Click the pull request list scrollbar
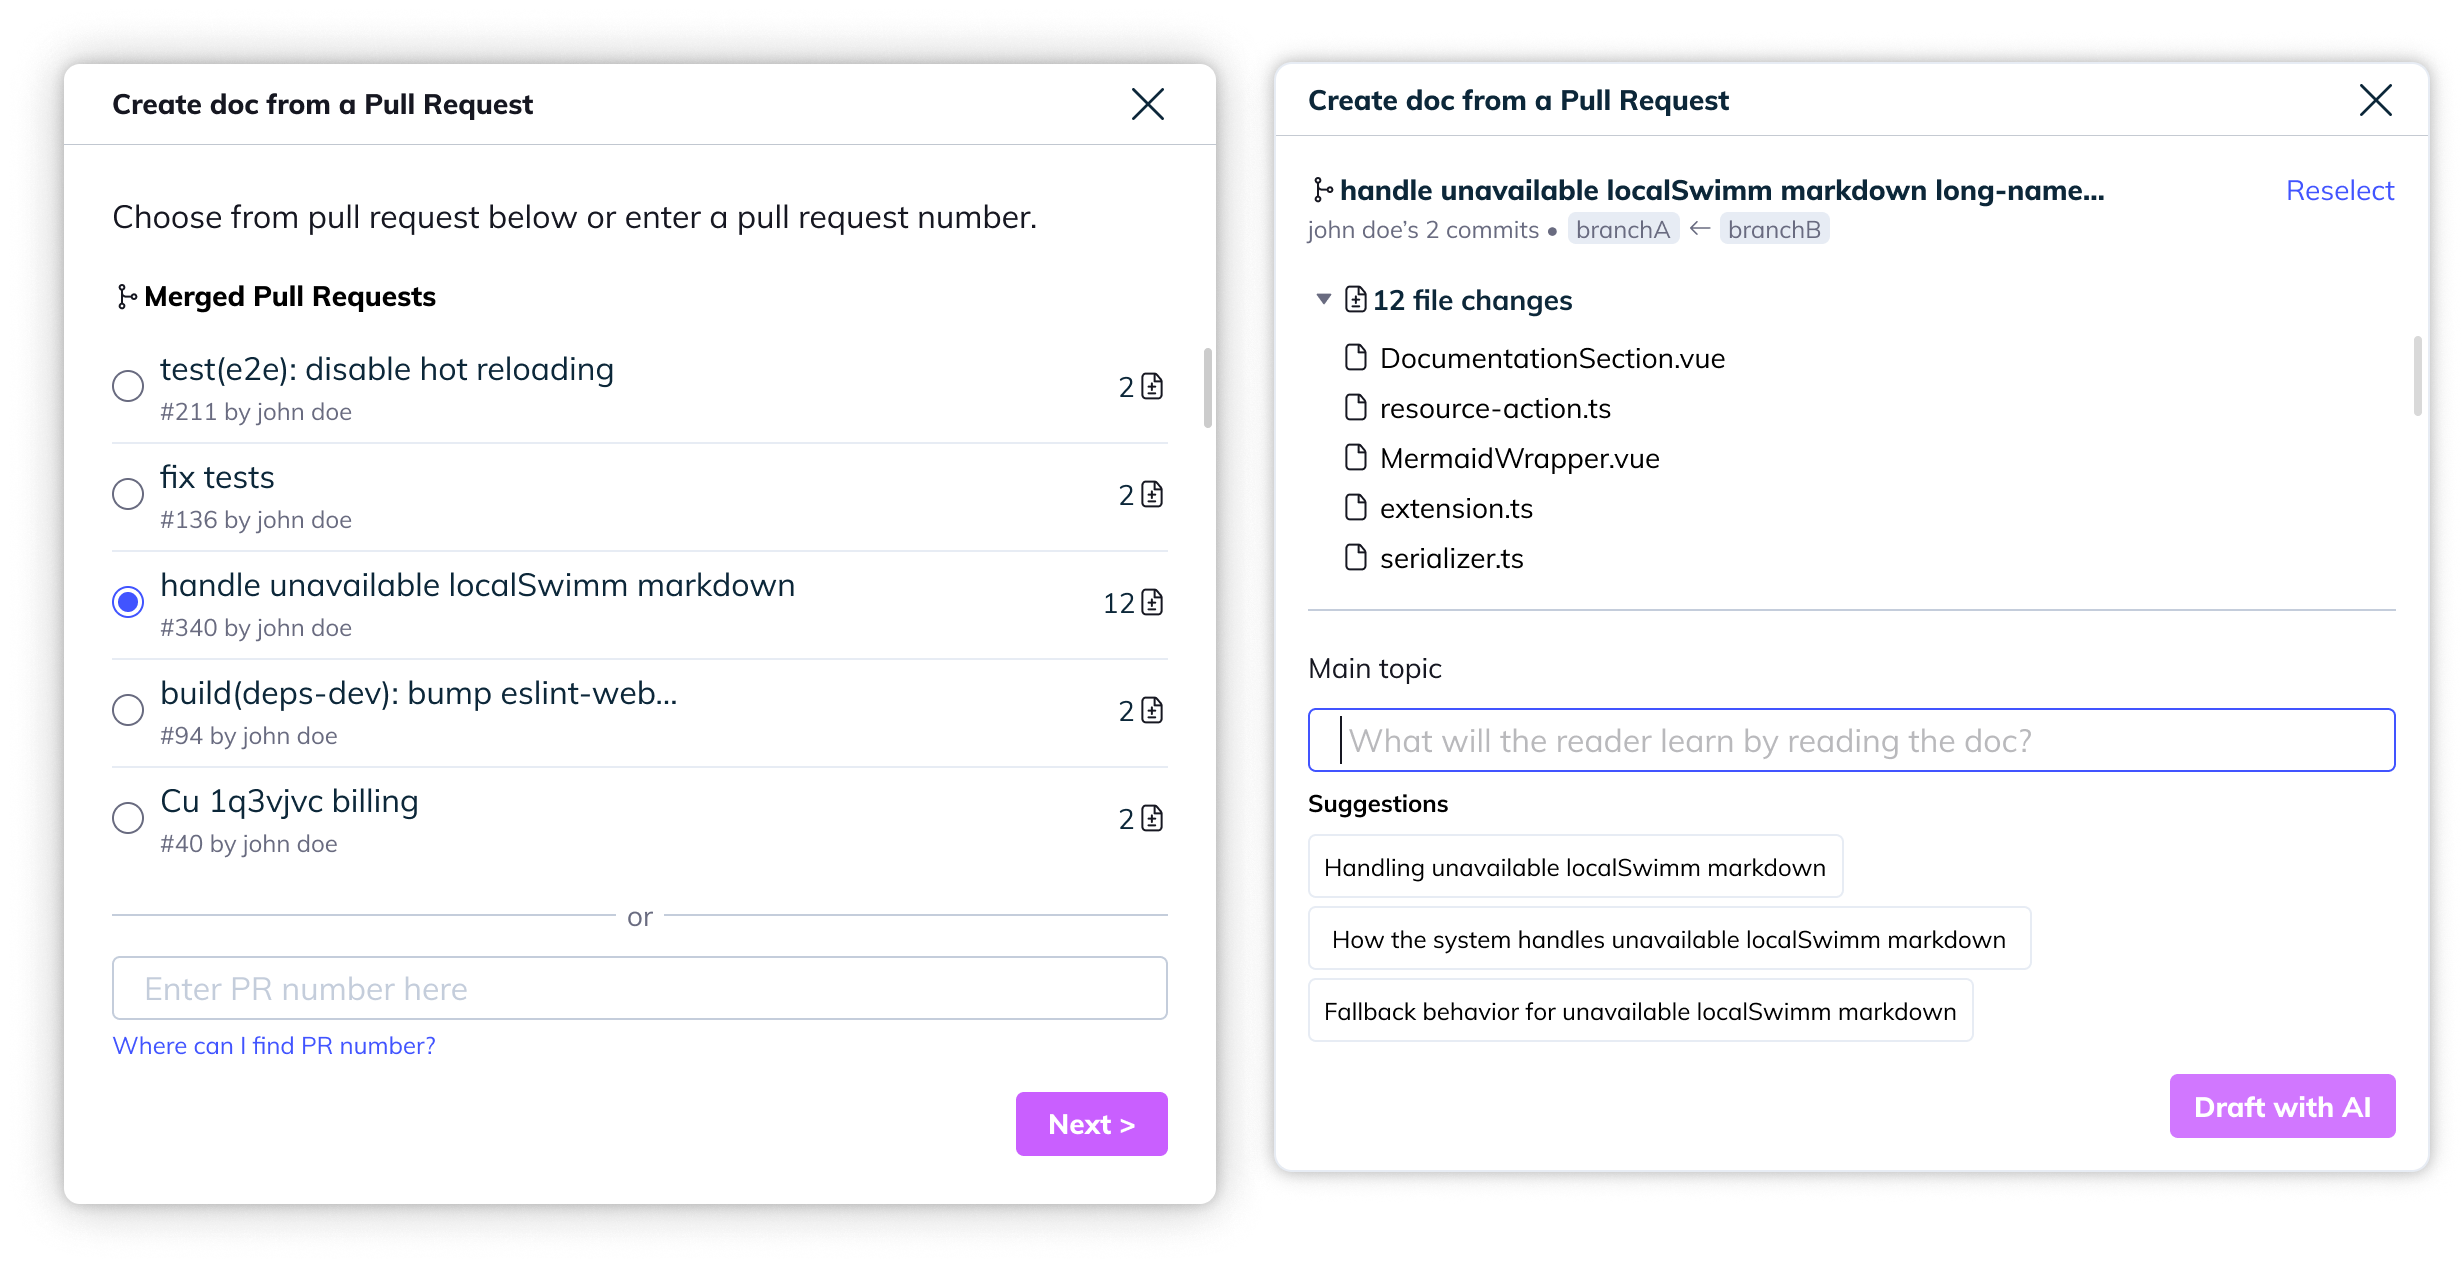 pos(1207,388)
